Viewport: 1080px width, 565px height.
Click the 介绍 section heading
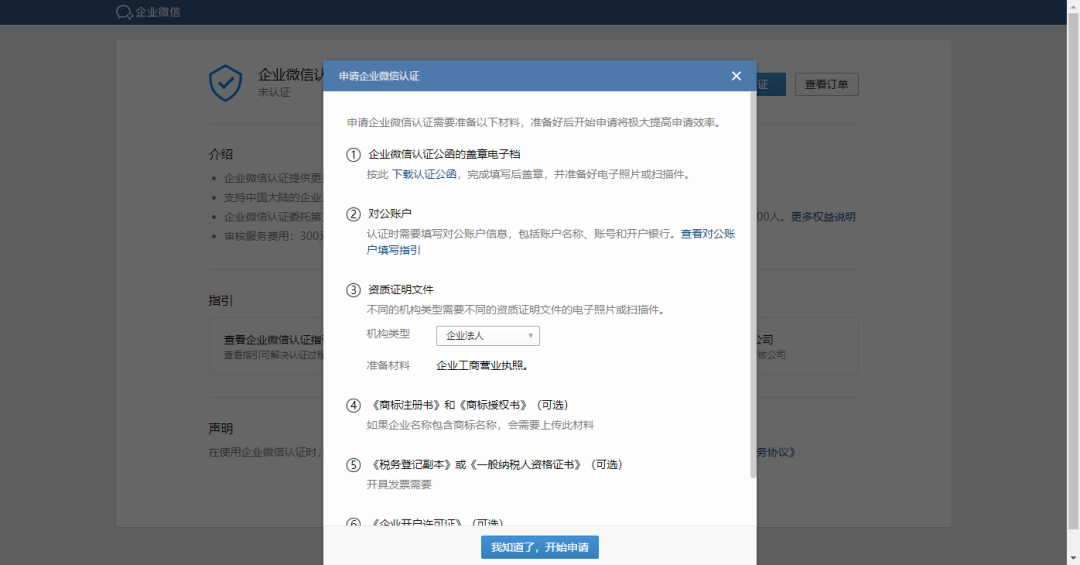coord(220,154)
